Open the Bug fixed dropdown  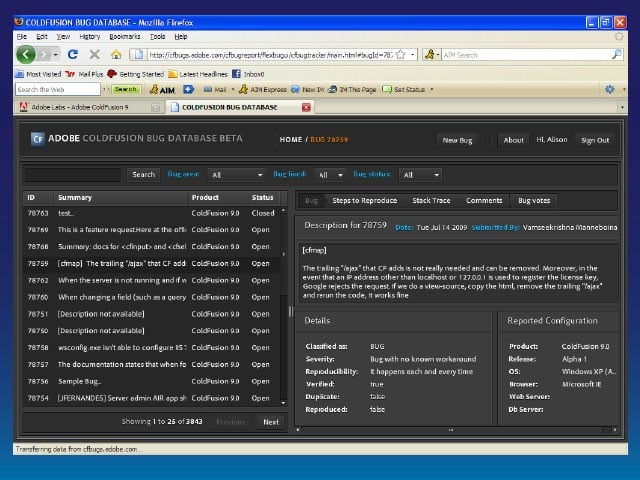pyautogui.click(x=330, y=175)
